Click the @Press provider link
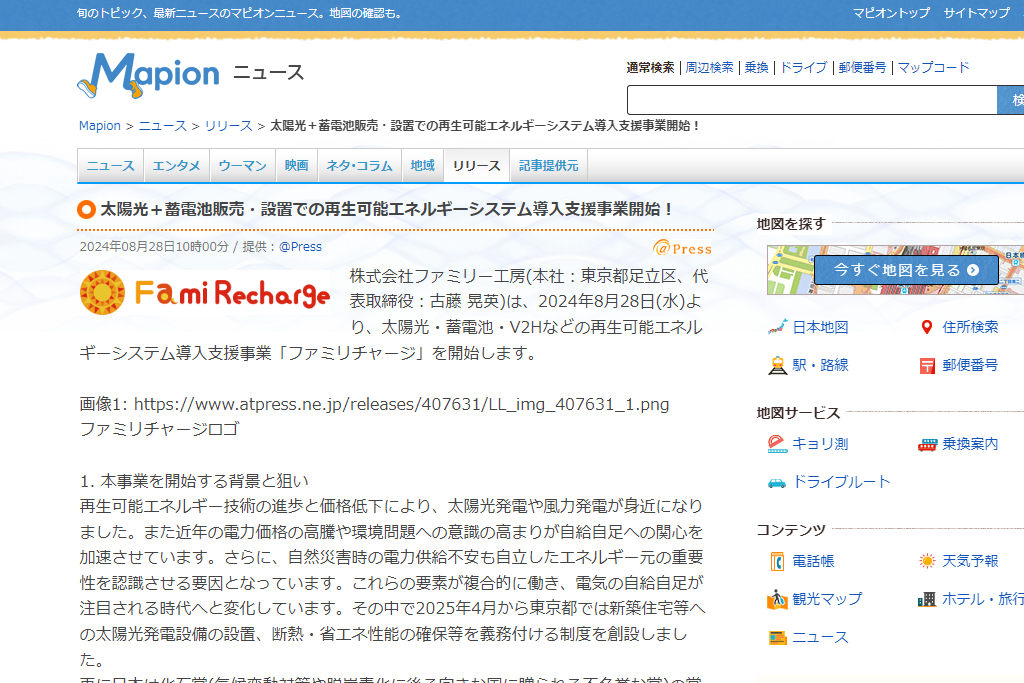Screen dimensions: 1024x683 300,247
